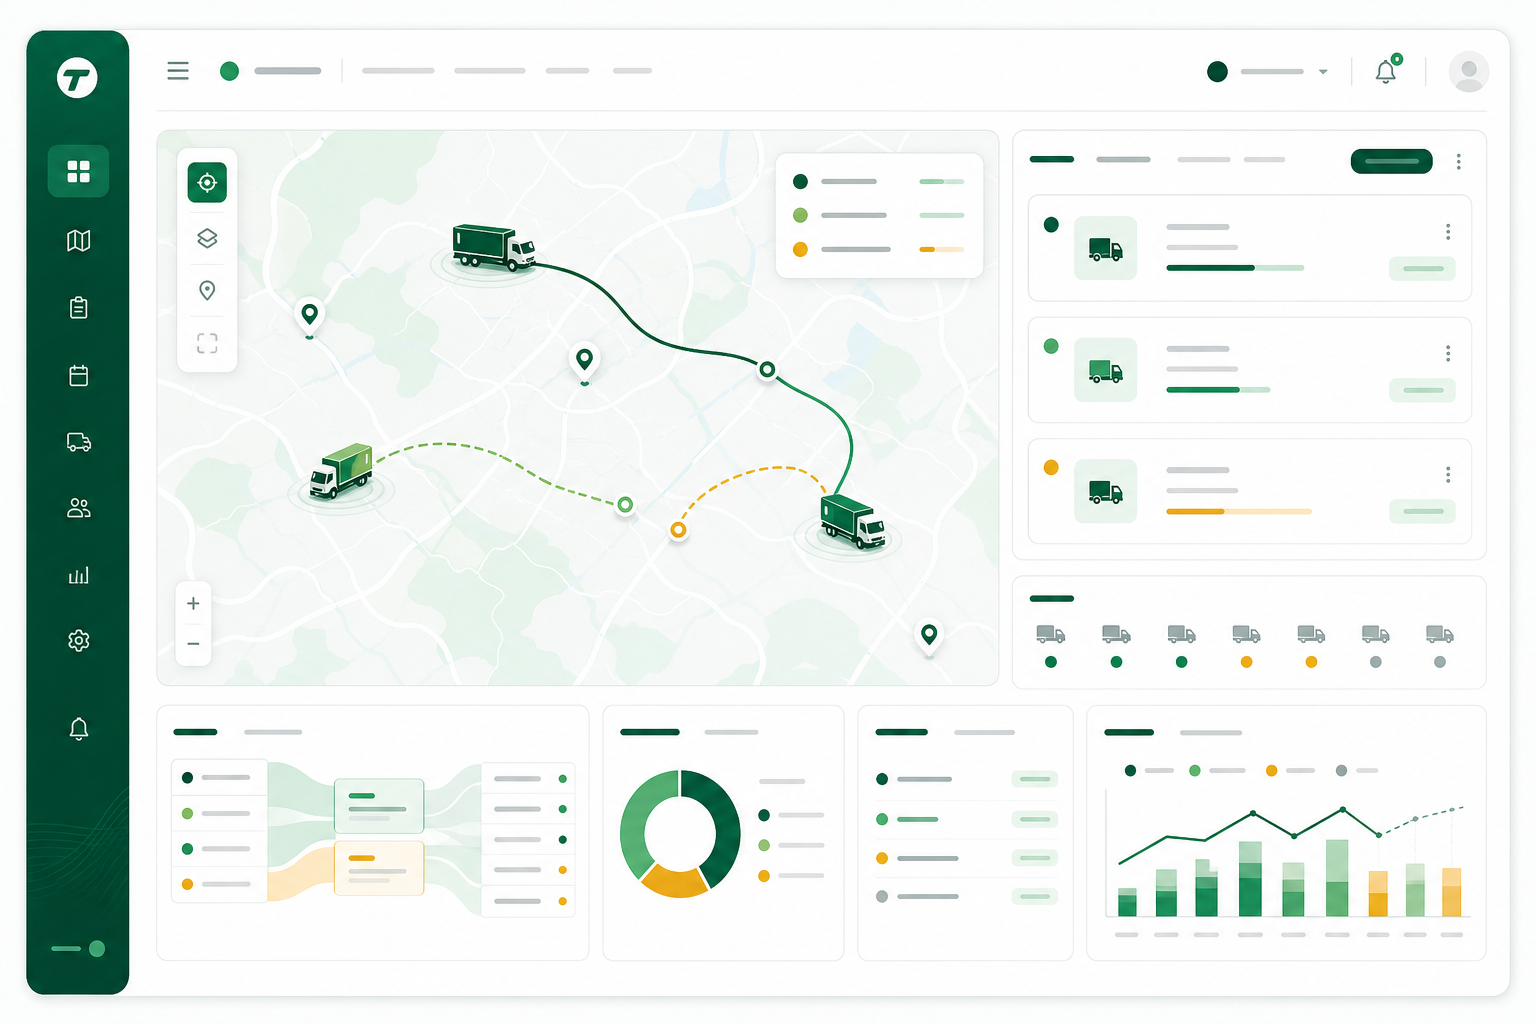Switch to second tab in donut chart panel
The height and width of the screenshot is (1024, 1536).
[x=732, y=732]
